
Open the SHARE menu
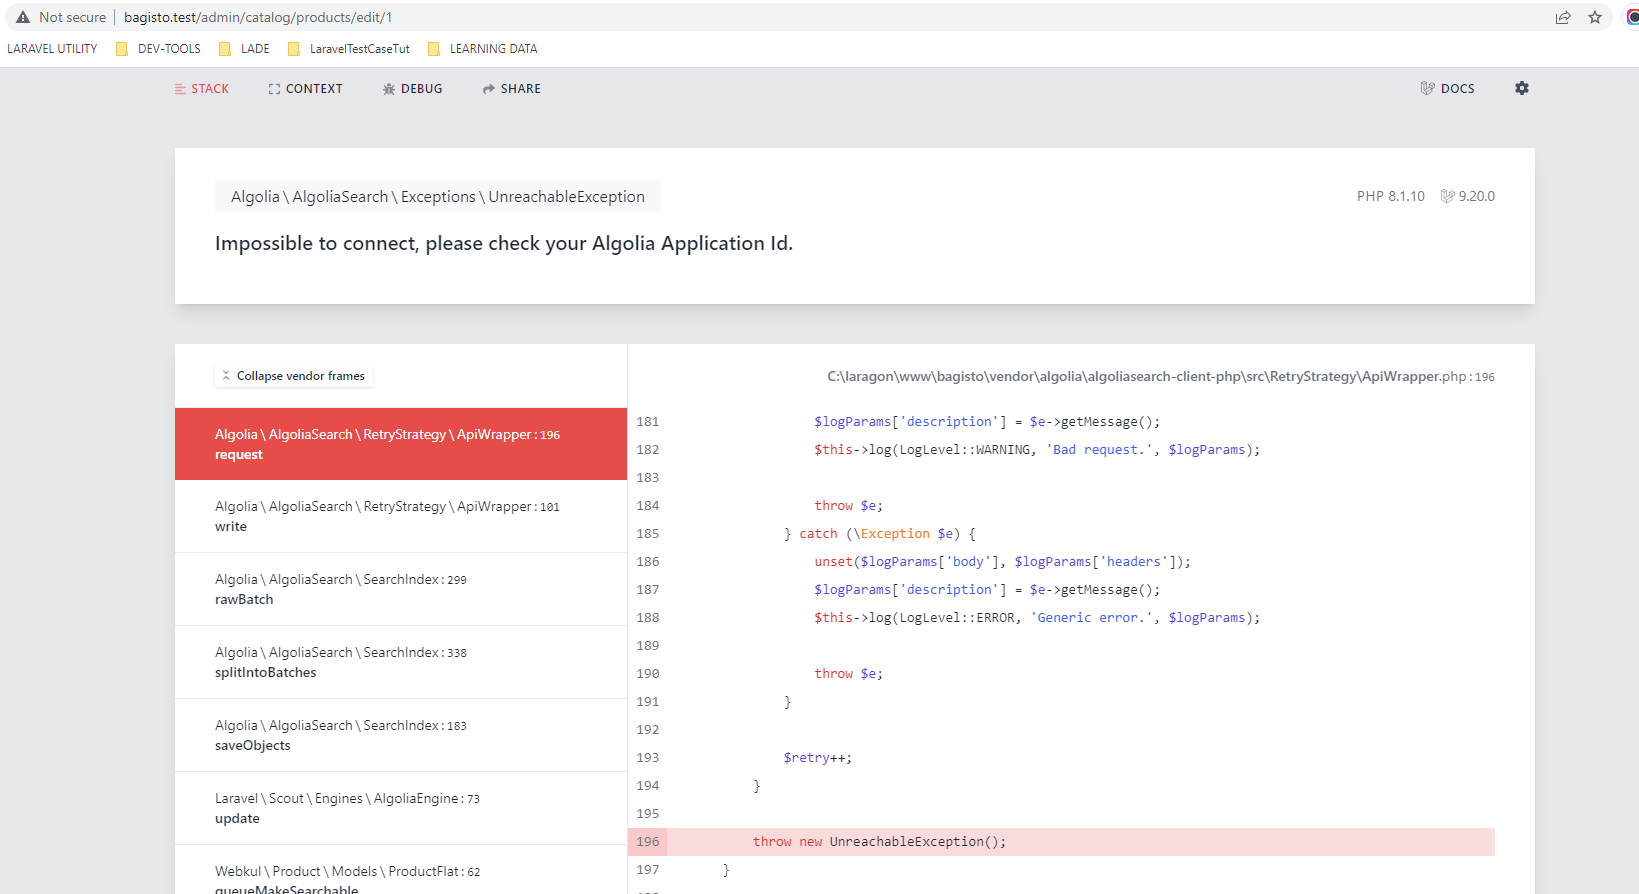[x=511, y=89]
